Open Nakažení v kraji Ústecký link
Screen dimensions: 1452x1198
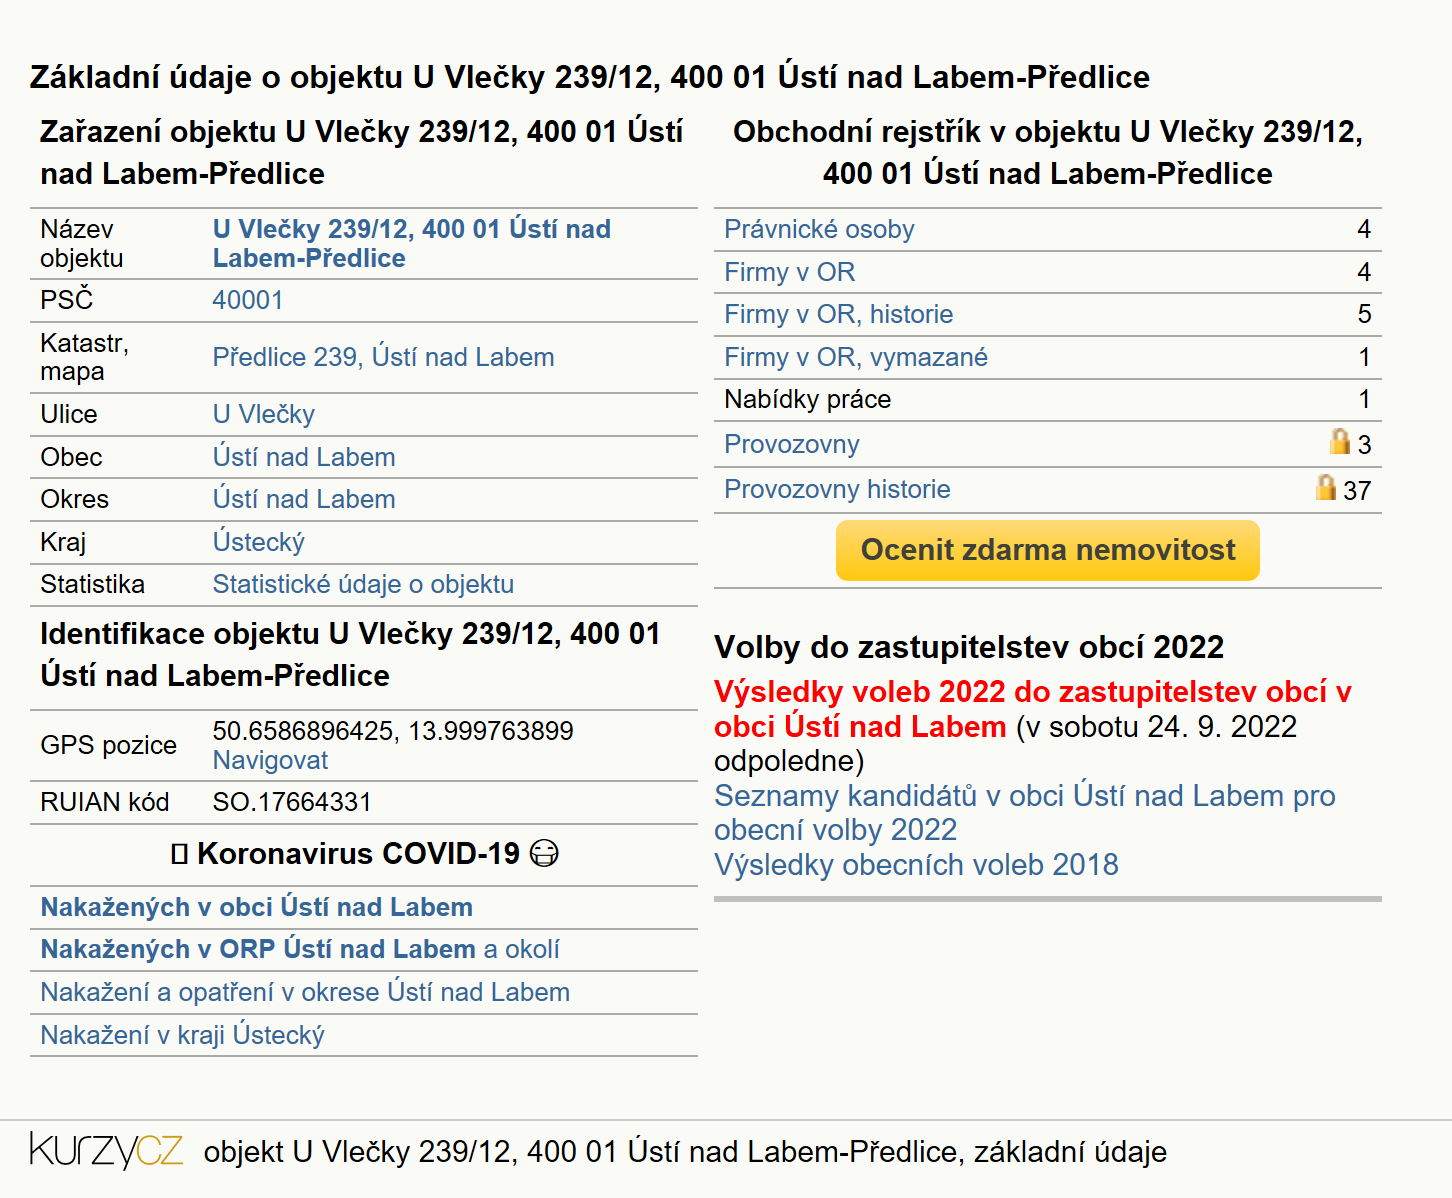[182, 1035]
